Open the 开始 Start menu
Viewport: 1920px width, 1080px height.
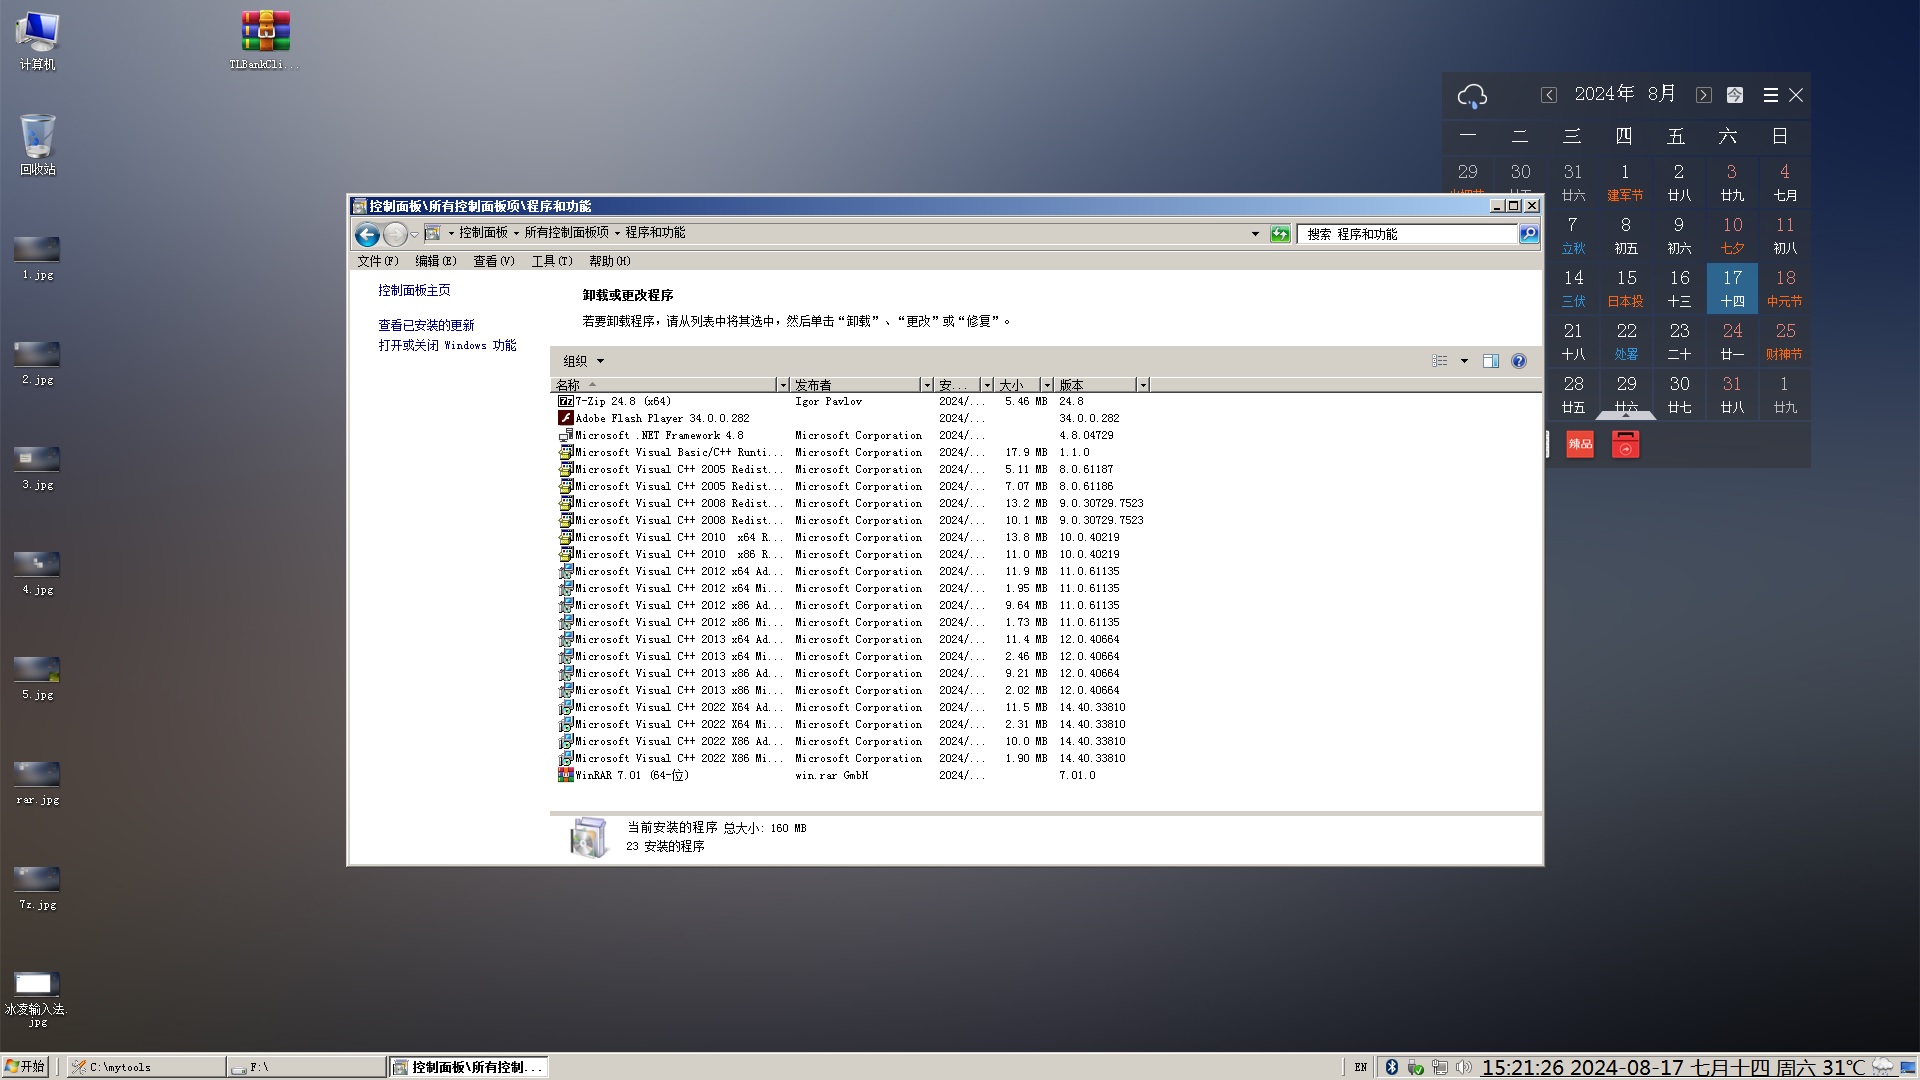pos(25,1067)
